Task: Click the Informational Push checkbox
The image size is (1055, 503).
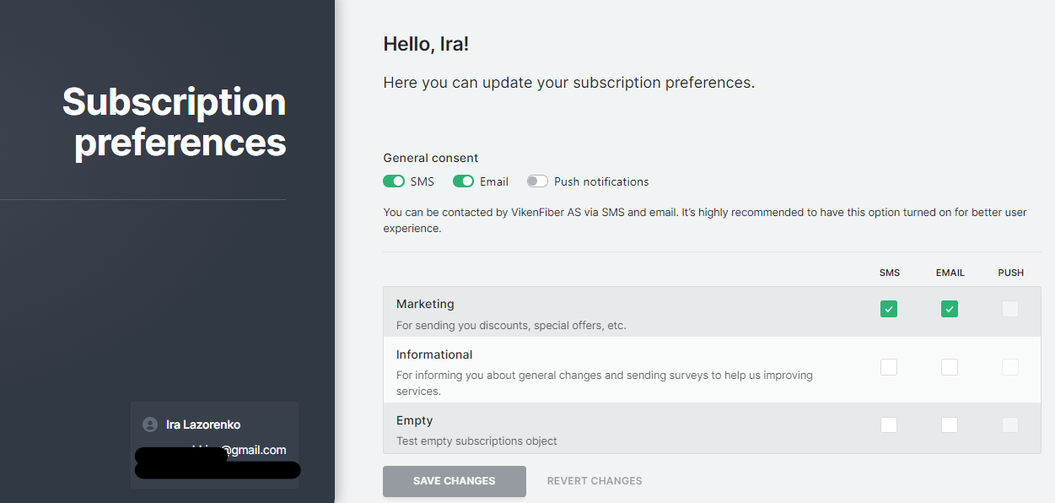Action: [1010, 367]
